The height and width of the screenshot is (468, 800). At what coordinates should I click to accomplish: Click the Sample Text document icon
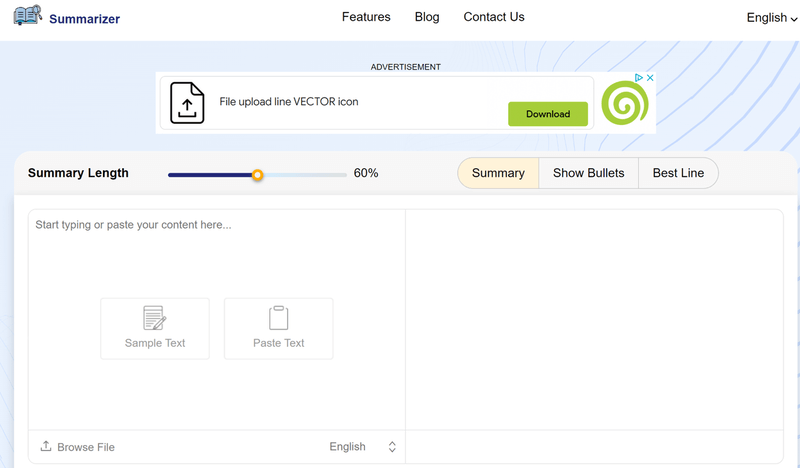tap(155, 317)
